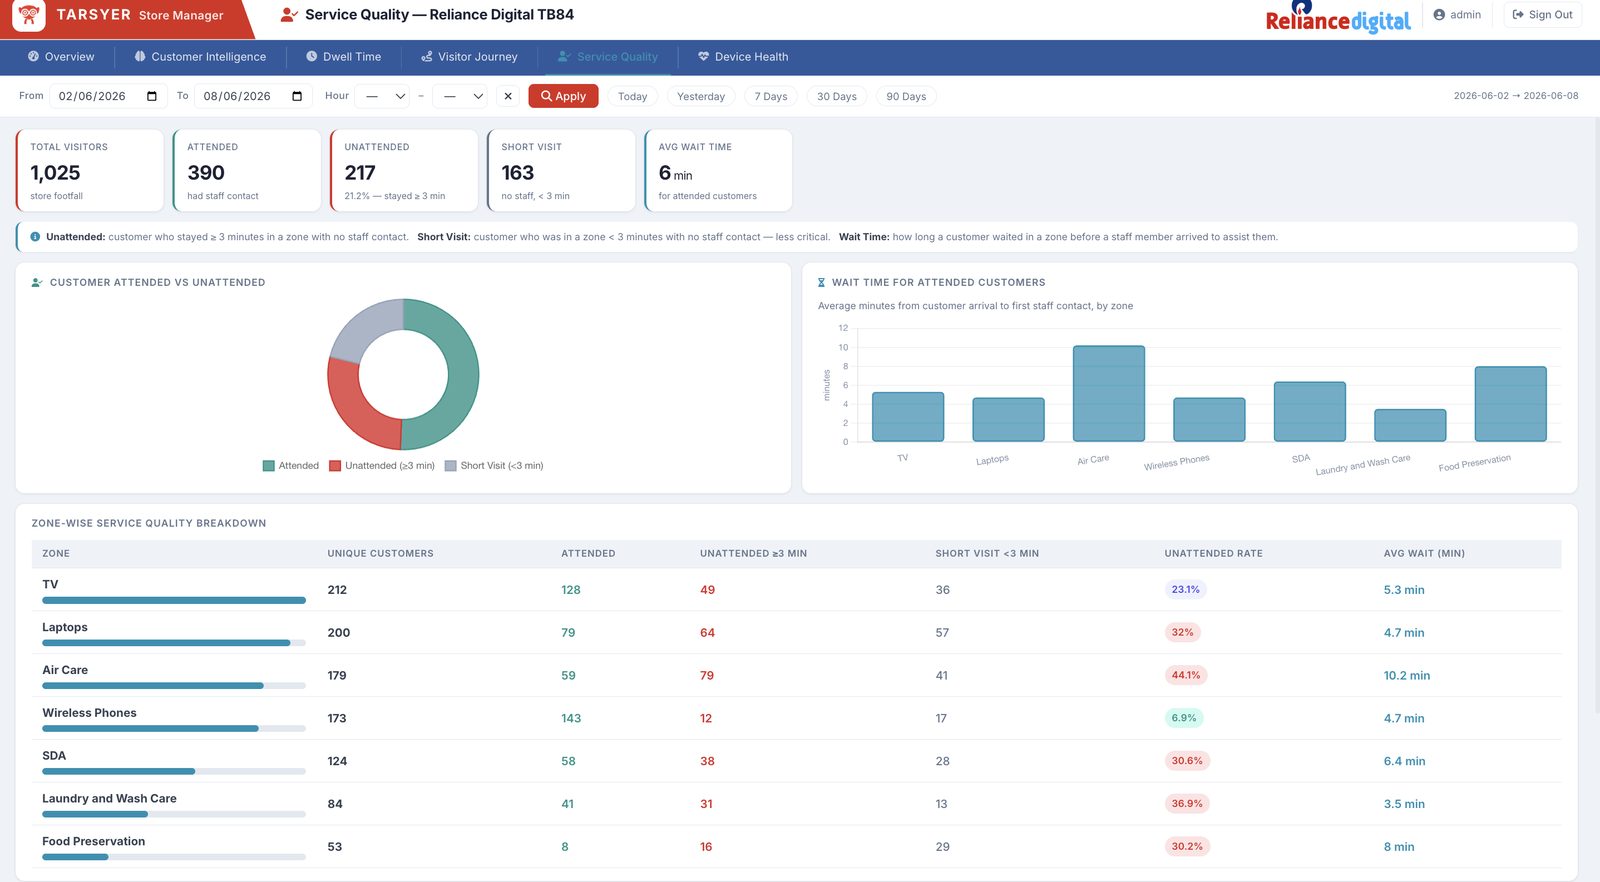Click the To date input field

tap(253, 97)
